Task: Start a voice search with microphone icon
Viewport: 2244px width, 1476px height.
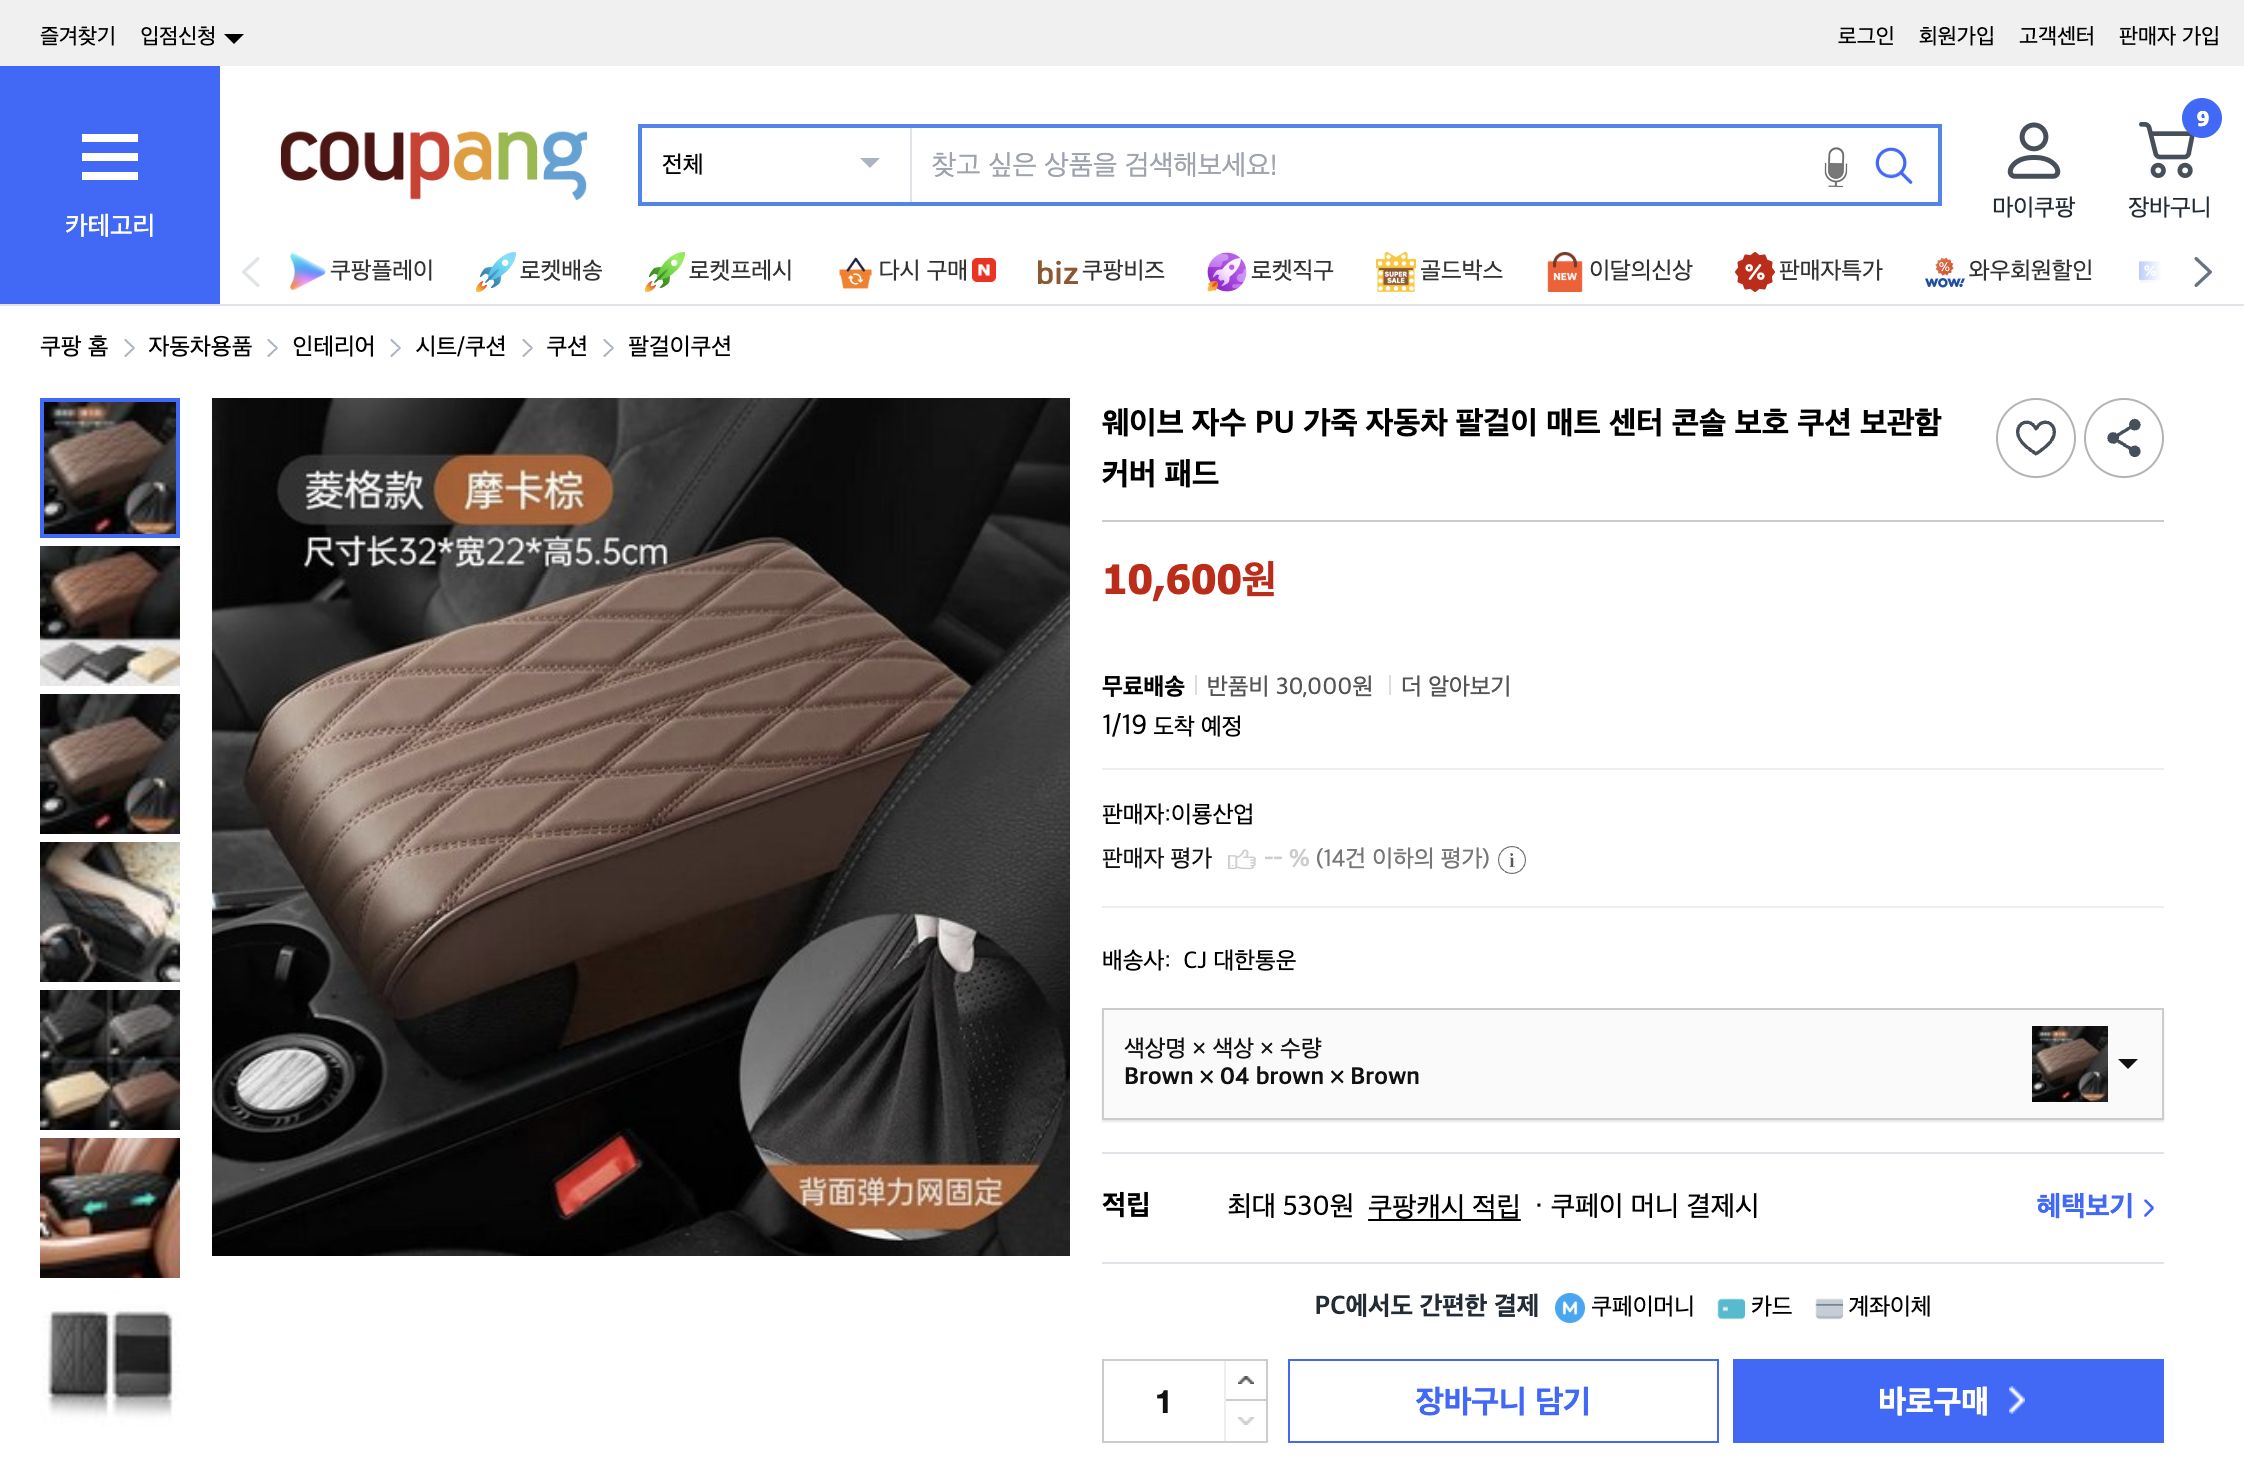Action: coord(1836,165)
